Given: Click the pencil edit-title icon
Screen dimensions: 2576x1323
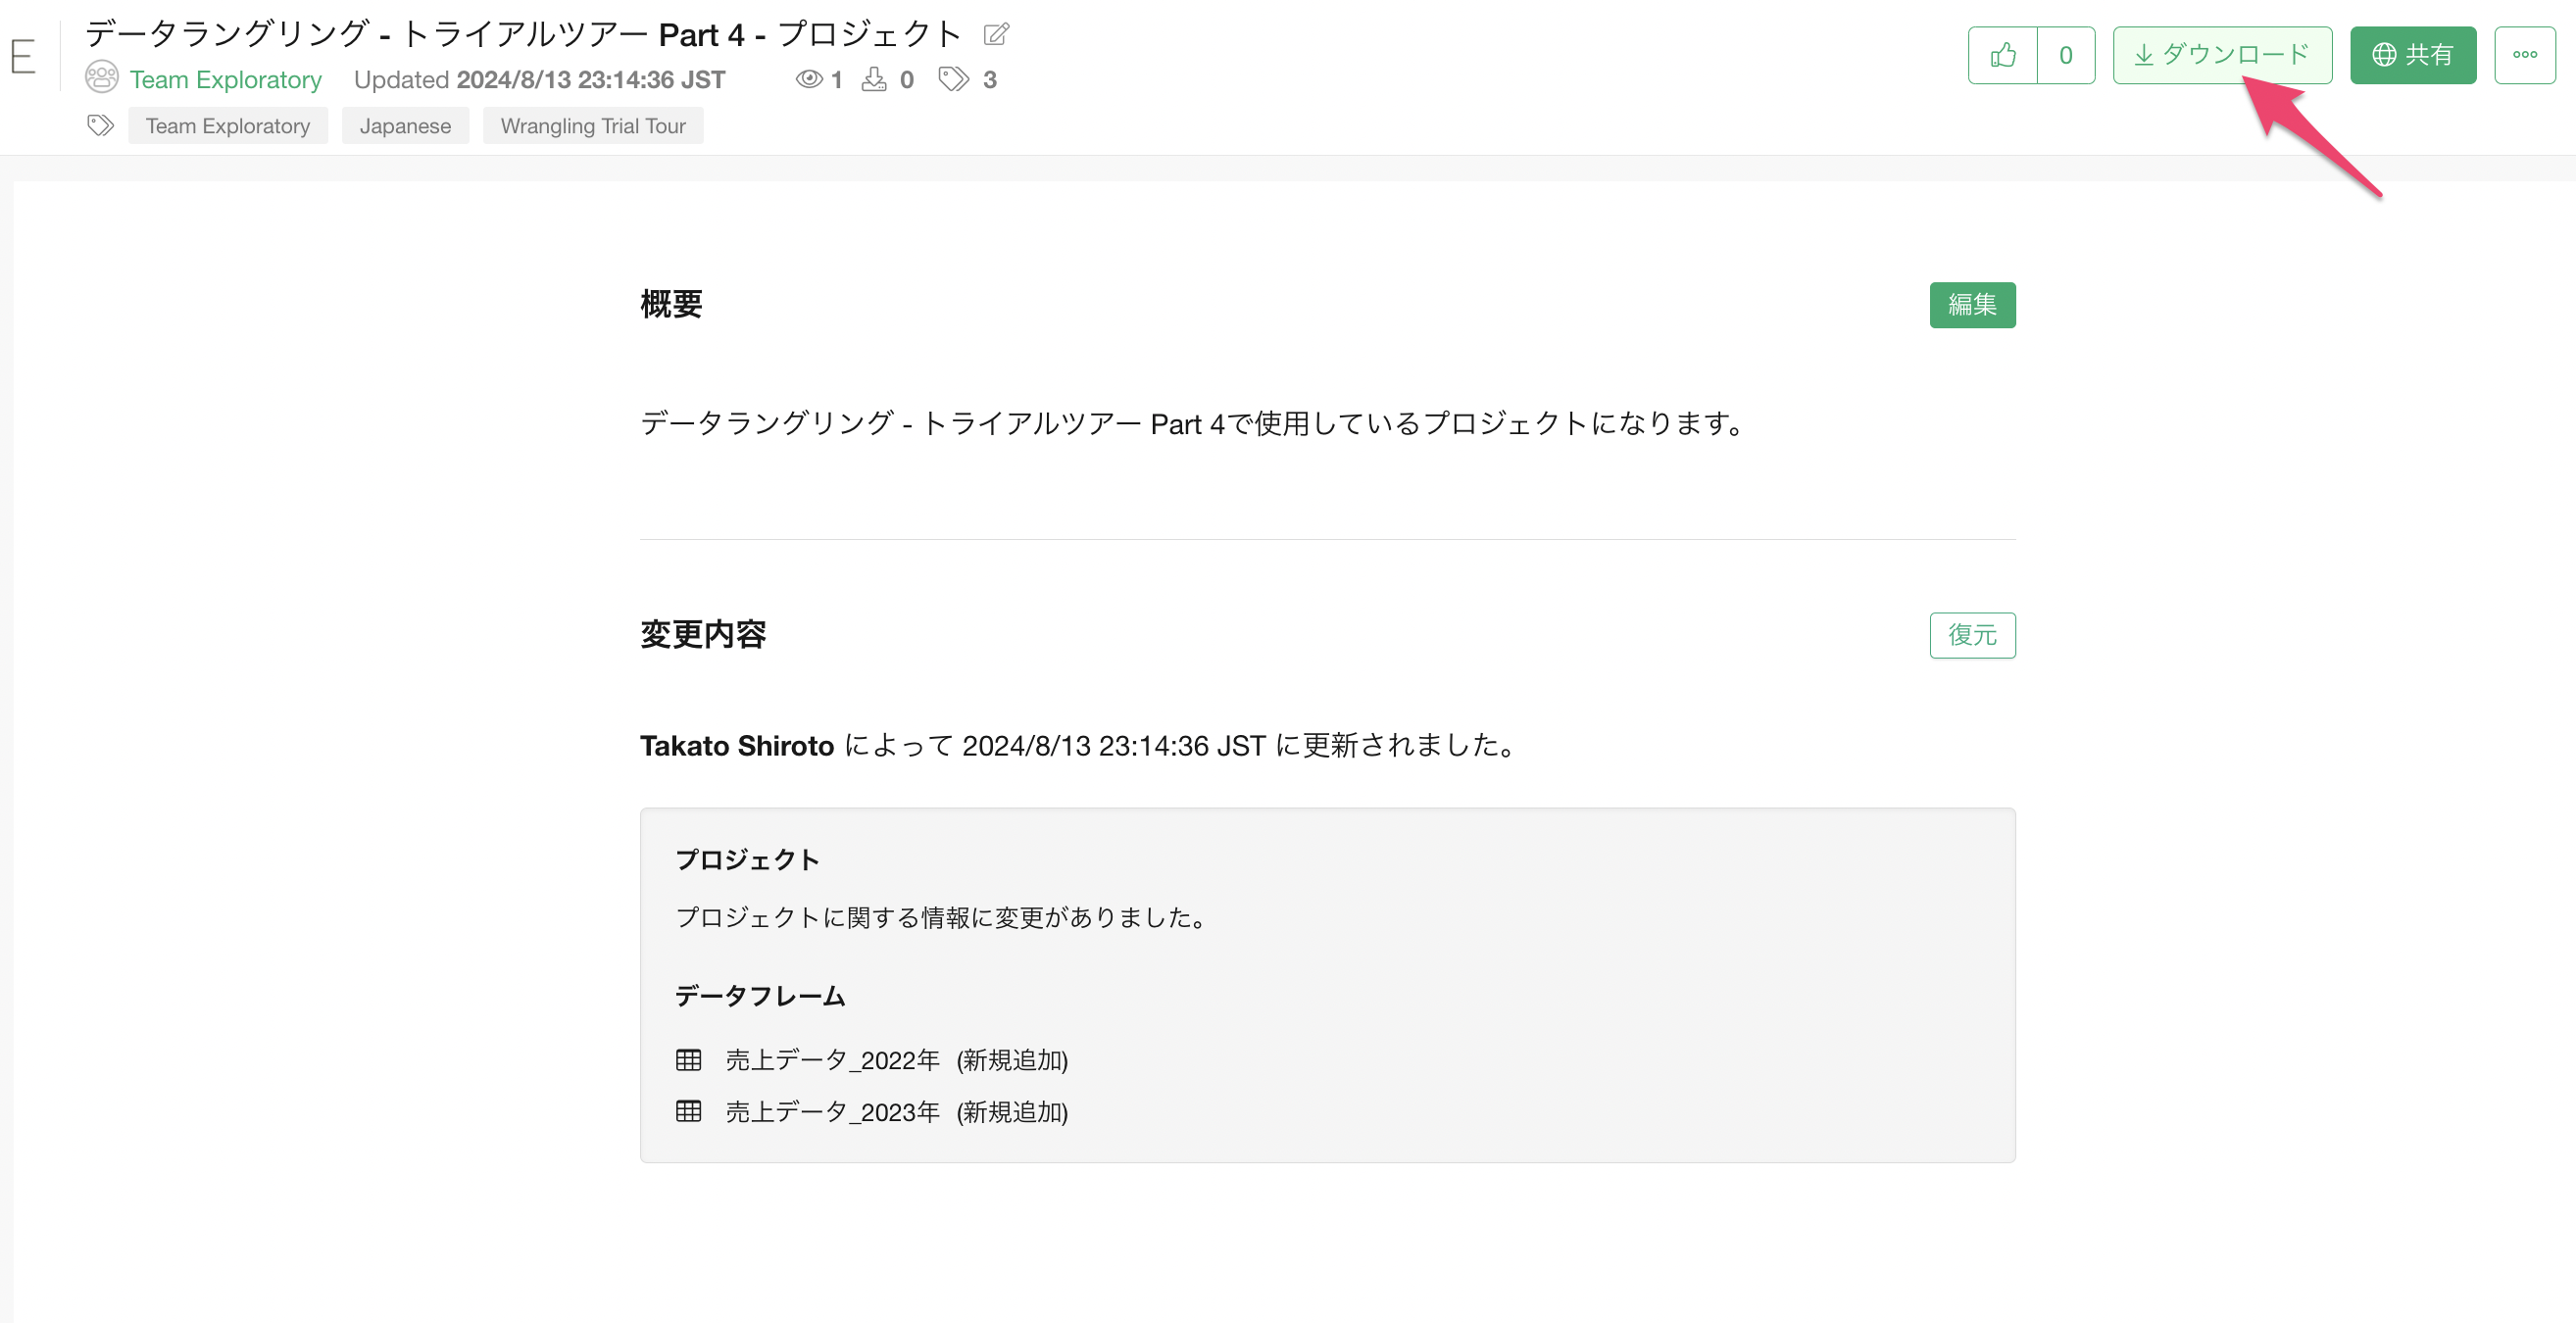Looking at the screenshot, I should pyautogui.click(x=996, y=34).
